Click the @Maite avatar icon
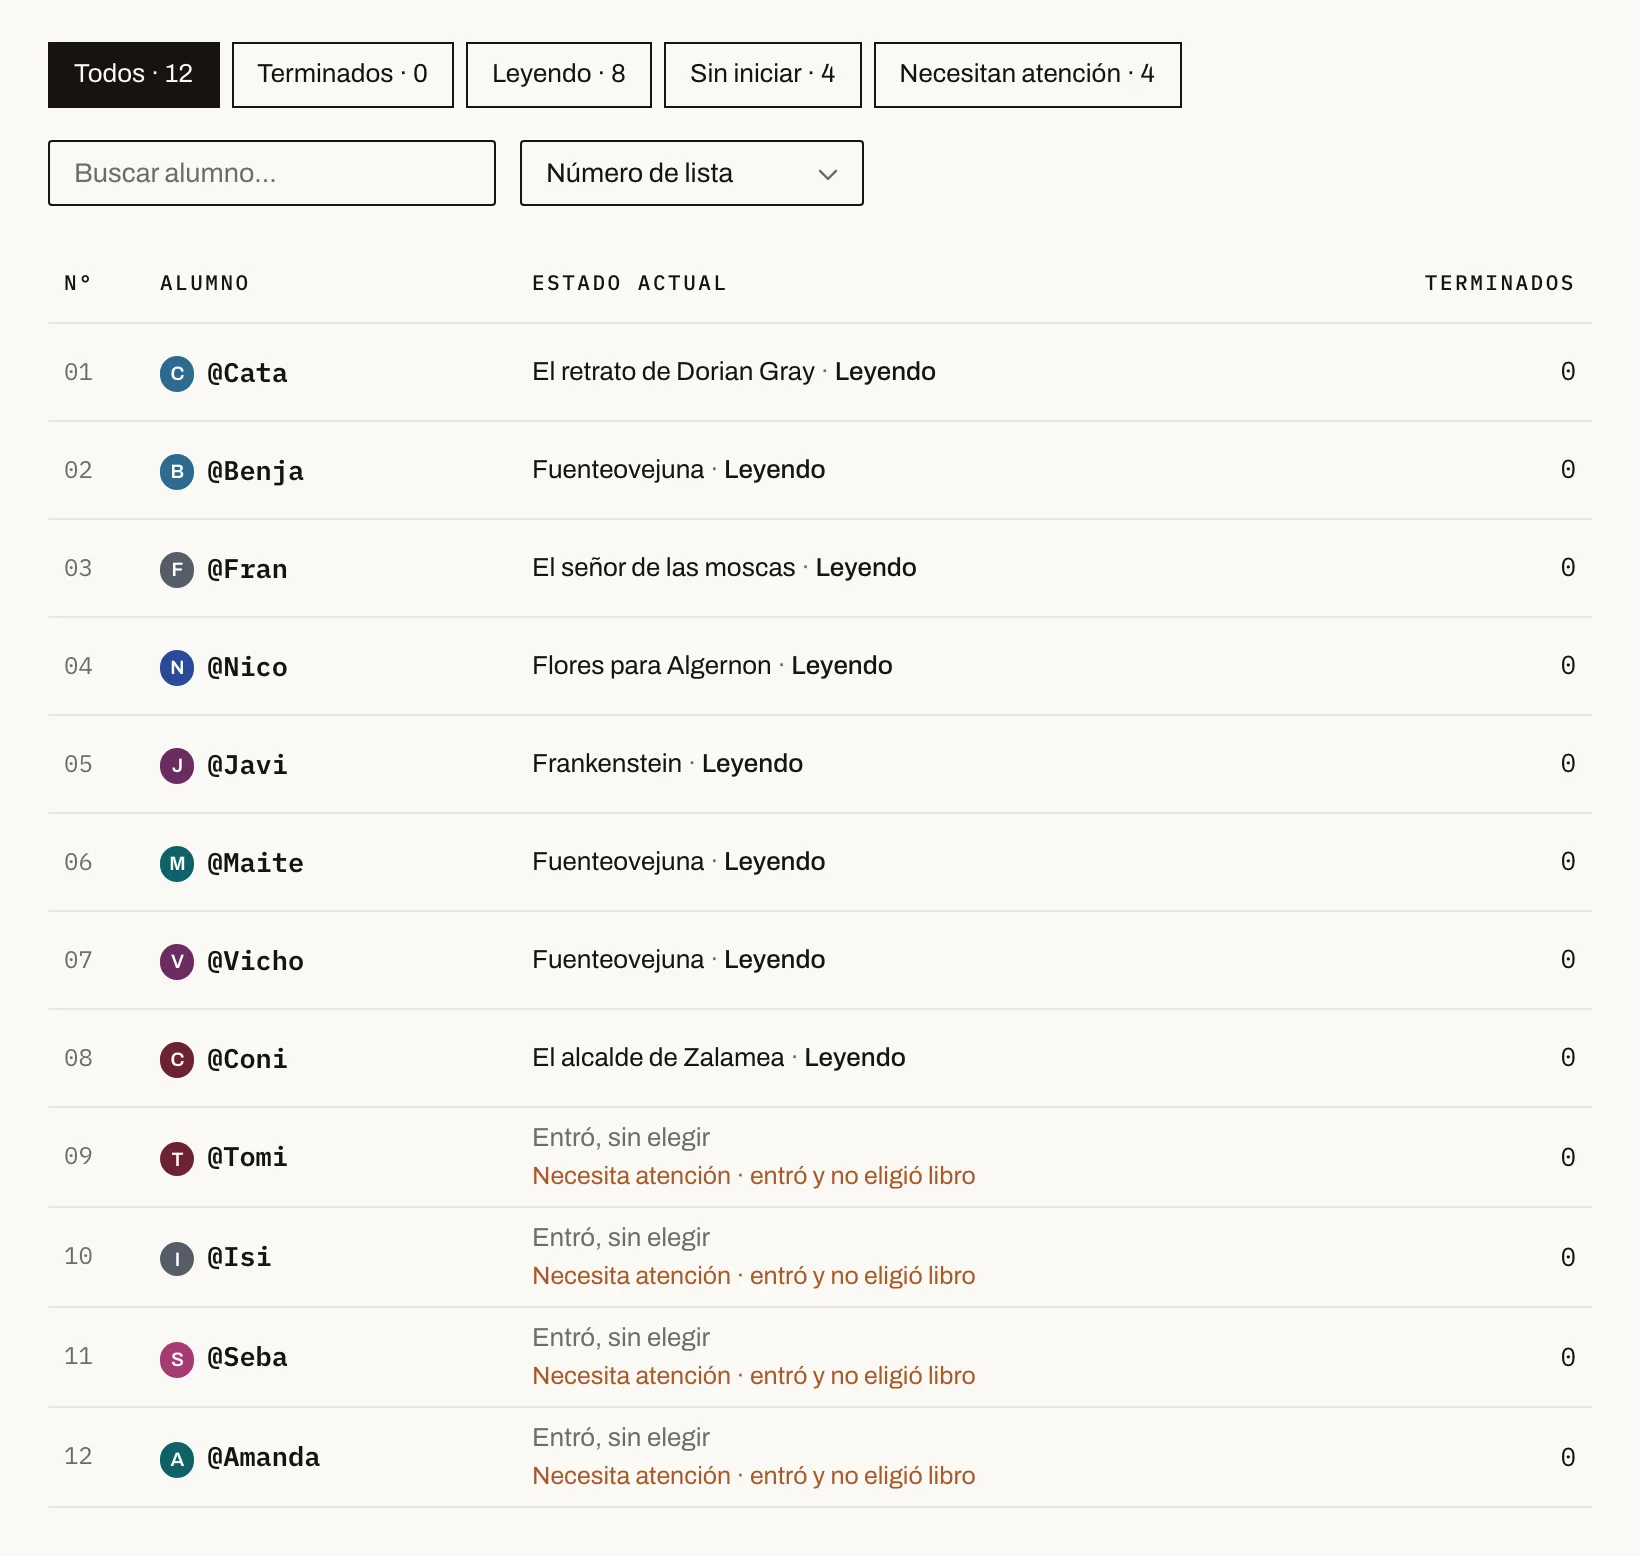 [177, 864]
